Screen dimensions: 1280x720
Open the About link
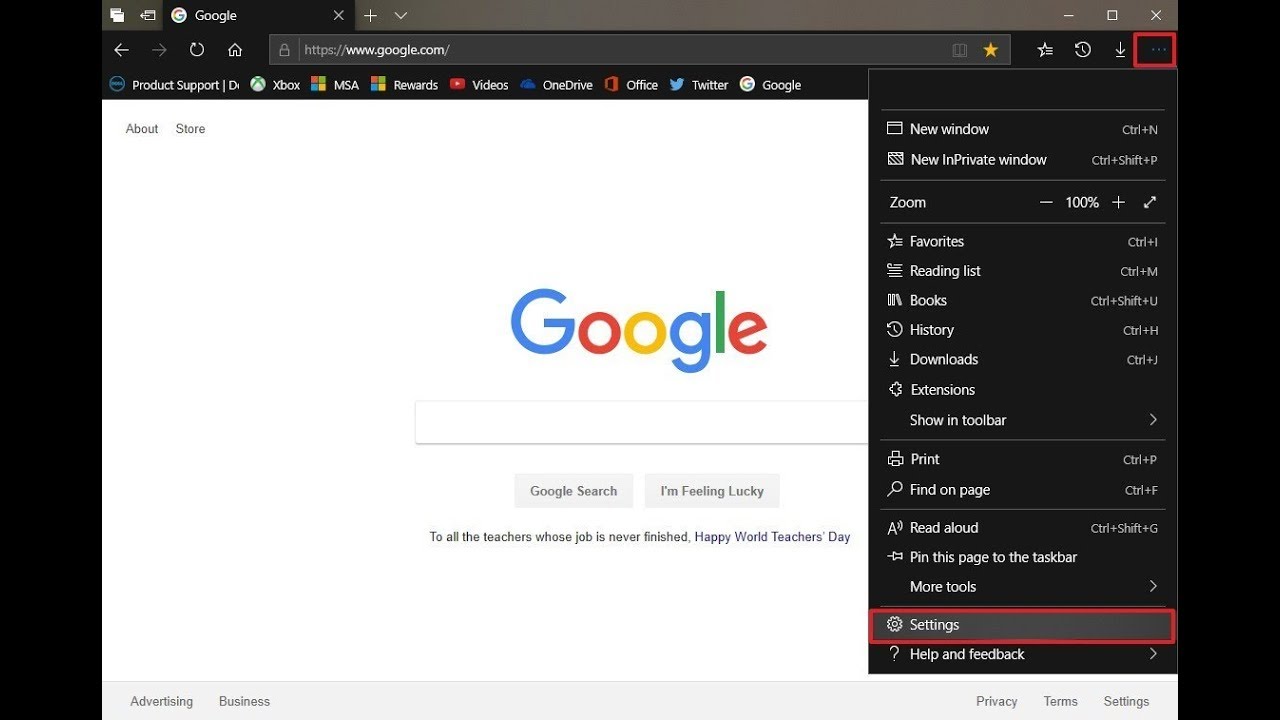142,129
